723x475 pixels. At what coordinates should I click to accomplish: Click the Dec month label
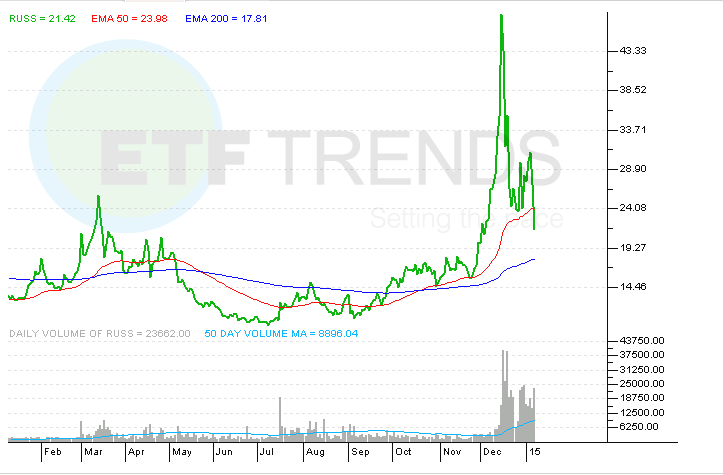coord(492,452)
